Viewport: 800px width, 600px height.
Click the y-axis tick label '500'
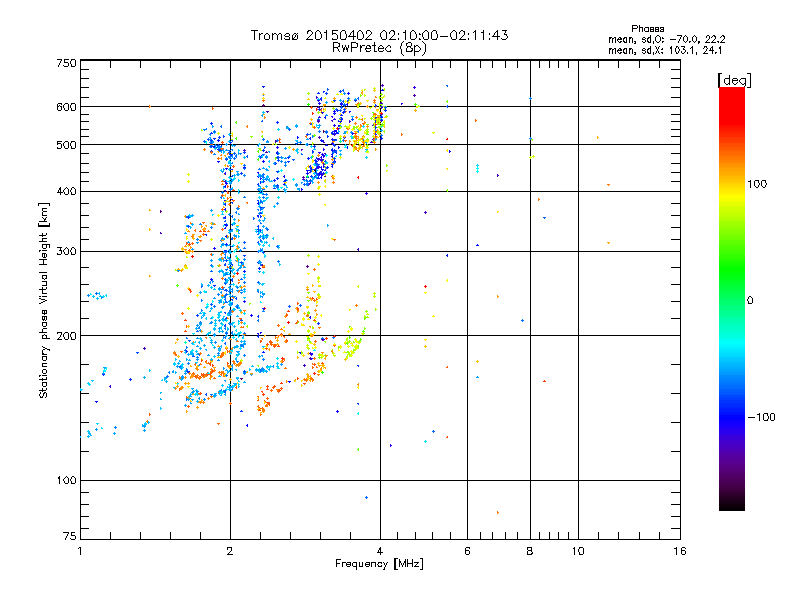(x=66, y=145)
